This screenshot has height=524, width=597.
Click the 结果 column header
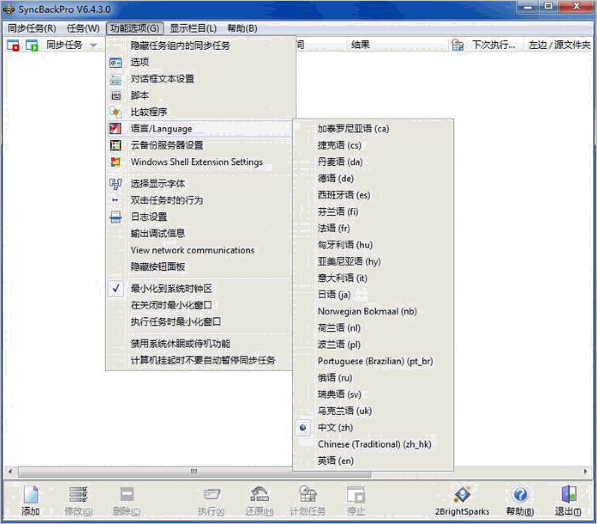(x=360, y=45)
